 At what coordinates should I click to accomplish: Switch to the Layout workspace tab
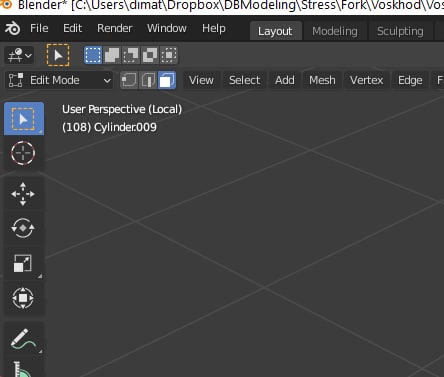pos(275,31)
